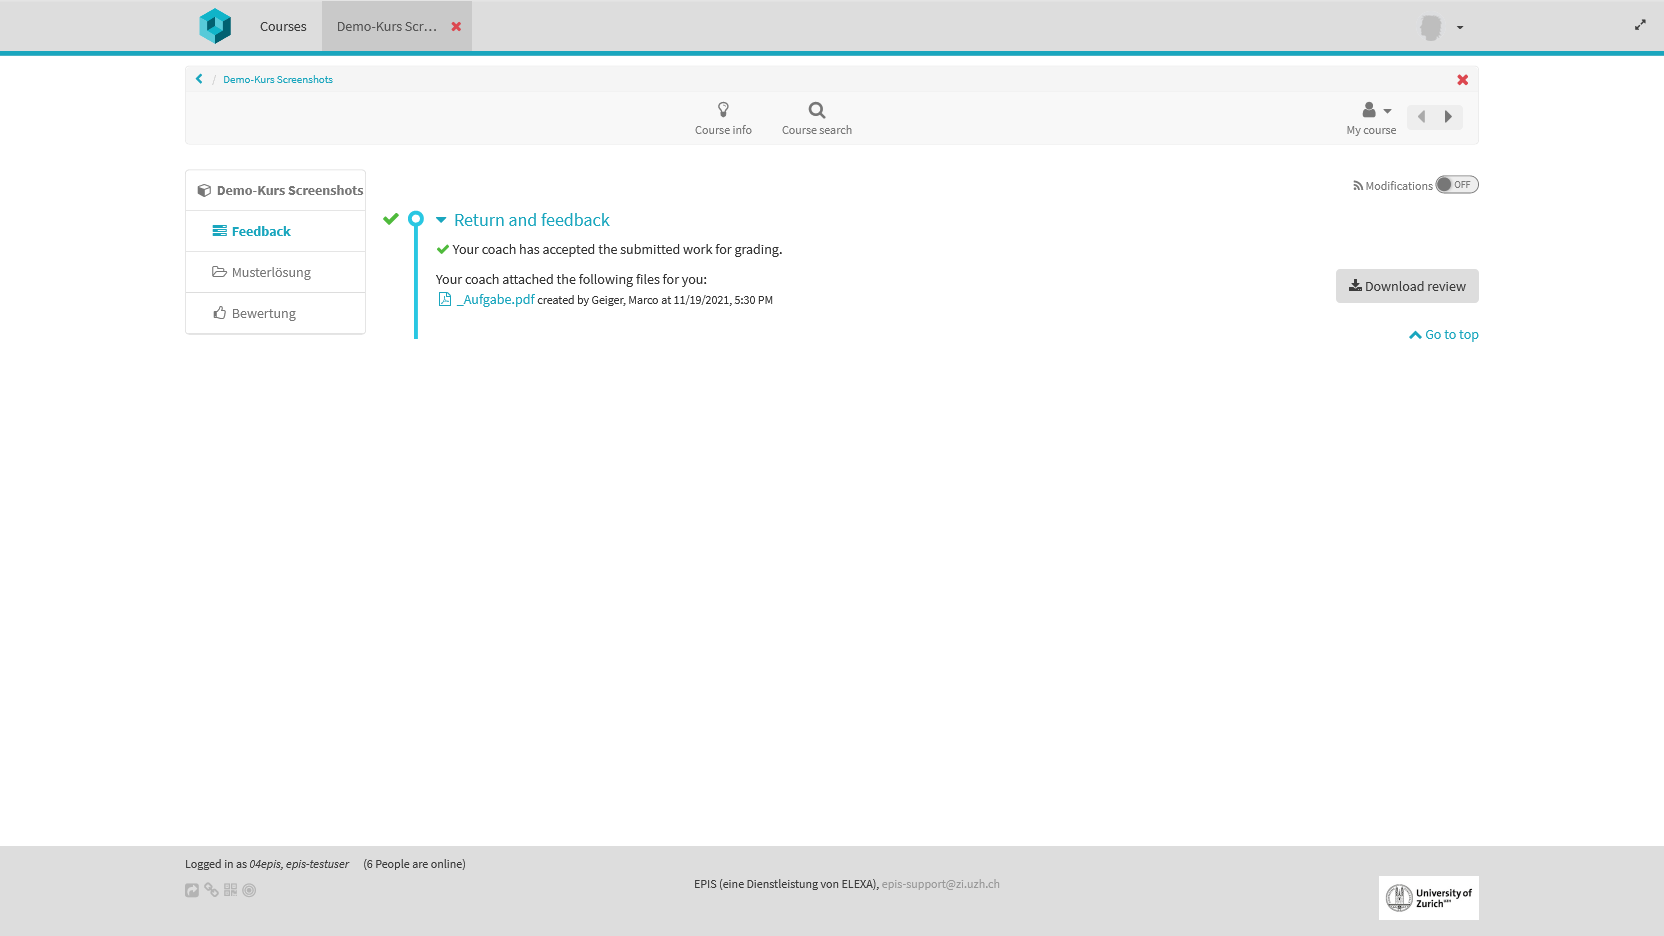Open Course info lightbulb icon
This screenshot has width=1664, height=936.
723,110
